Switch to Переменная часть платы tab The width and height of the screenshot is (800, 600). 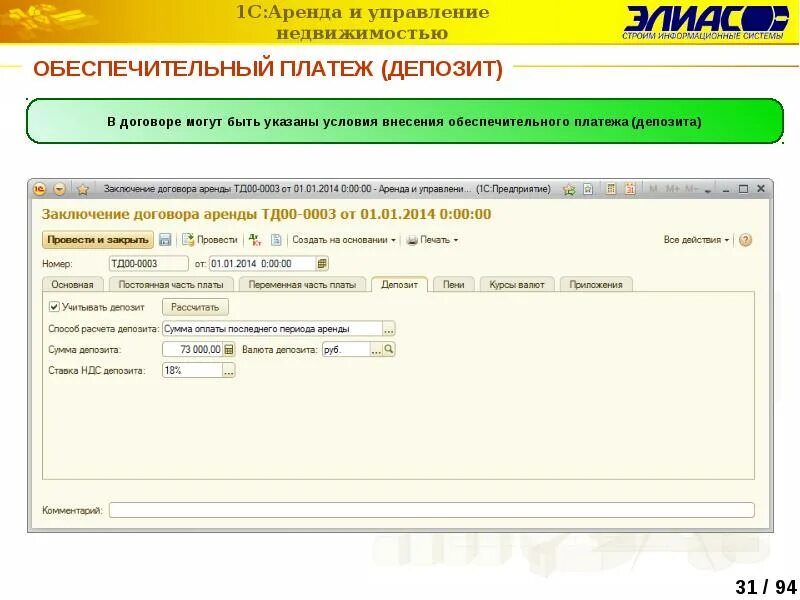[302, 285]
